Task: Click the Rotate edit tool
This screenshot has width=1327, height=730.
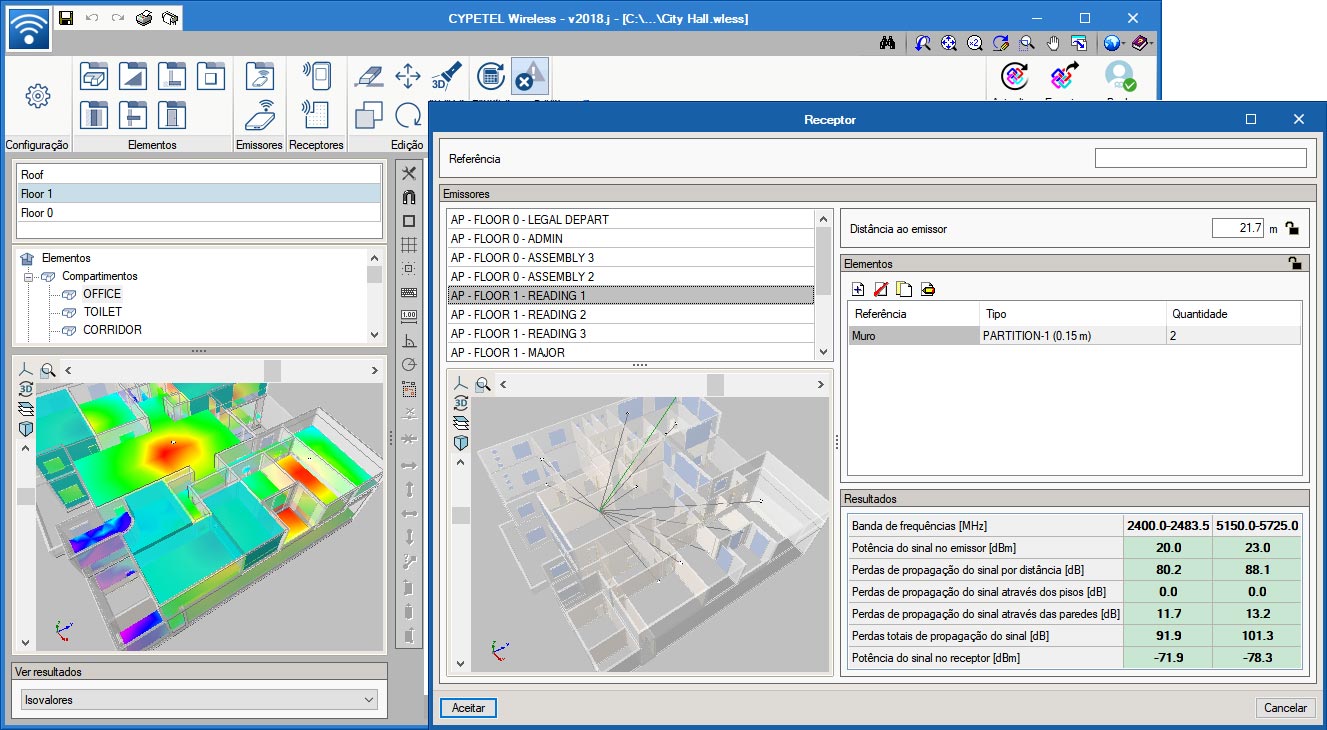Action: (x=408, y=115)
